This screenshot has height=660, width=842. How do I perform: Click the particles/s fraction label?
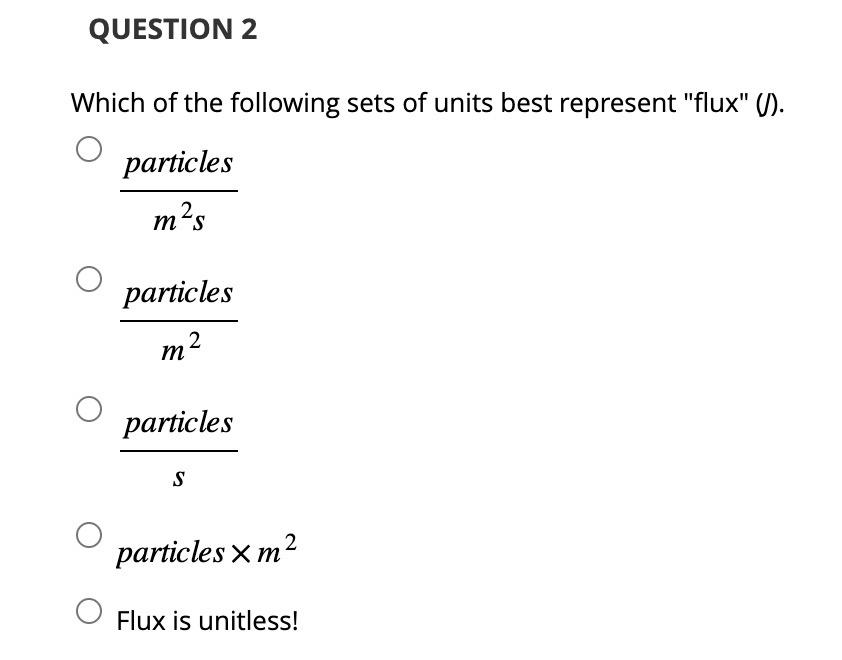pyautogui.click(x=178, y=448)
